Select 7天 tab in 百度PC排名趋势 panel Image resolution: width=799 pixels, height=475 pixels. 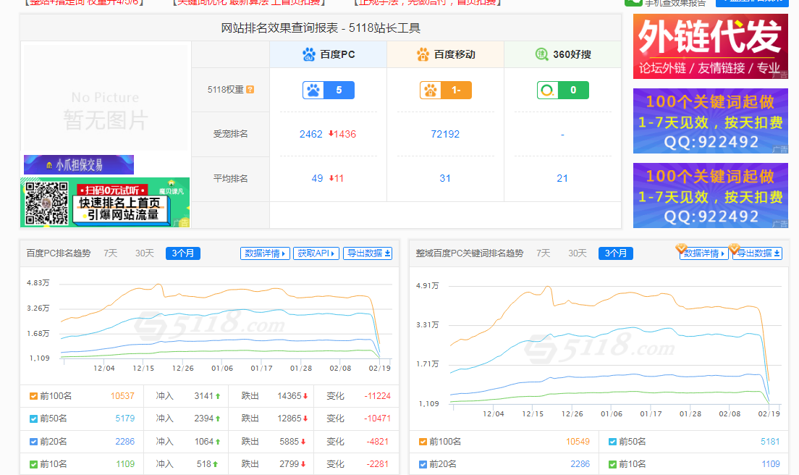(x=111, y=253)
